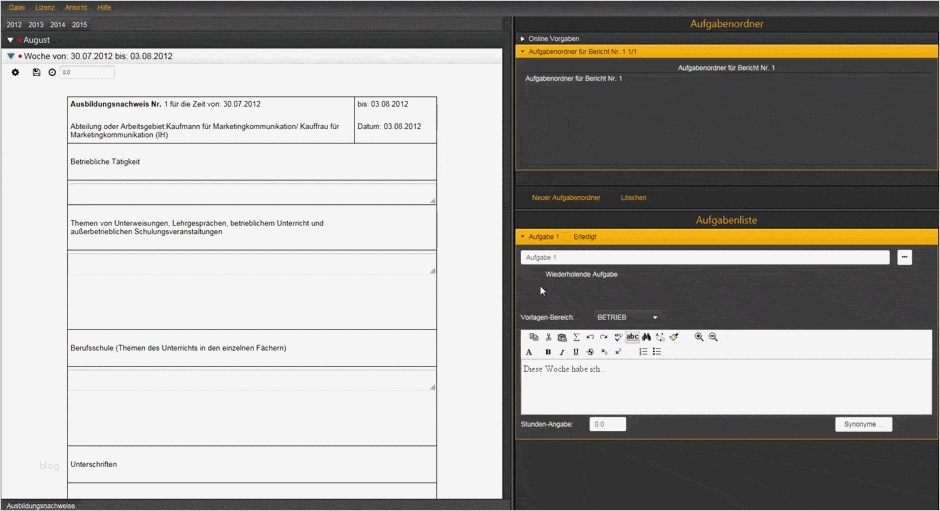The height and width of the screenshot is (511, 940).
Task: Click the gear settings icon under the week header
Action: coord(15,72)
